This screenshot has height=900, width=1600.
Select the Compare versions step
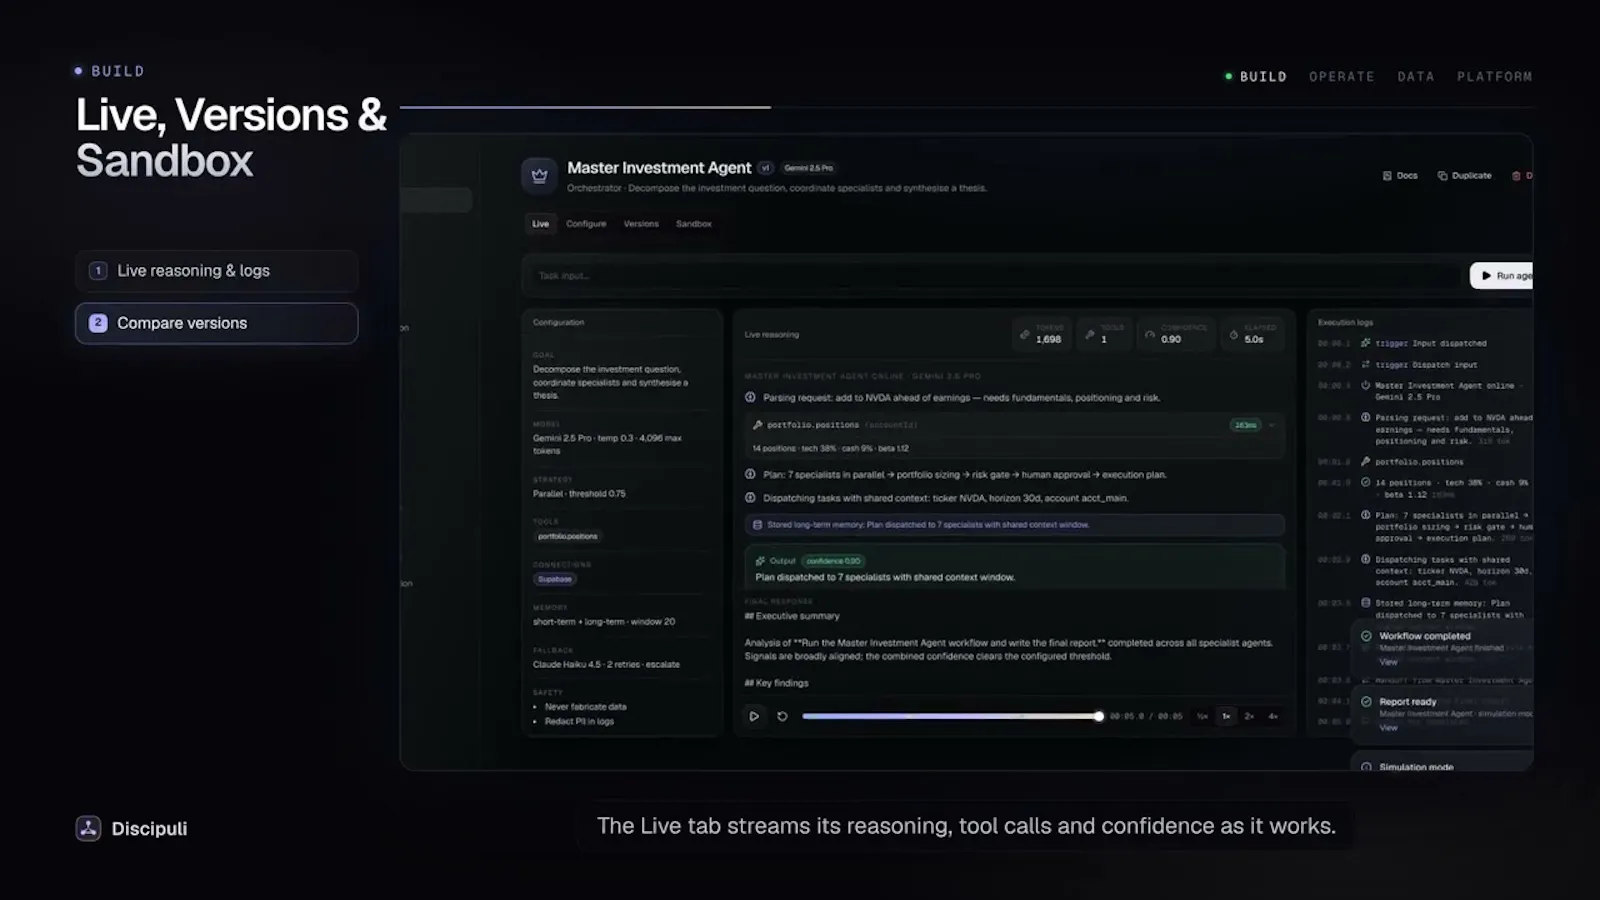point(216,323)
